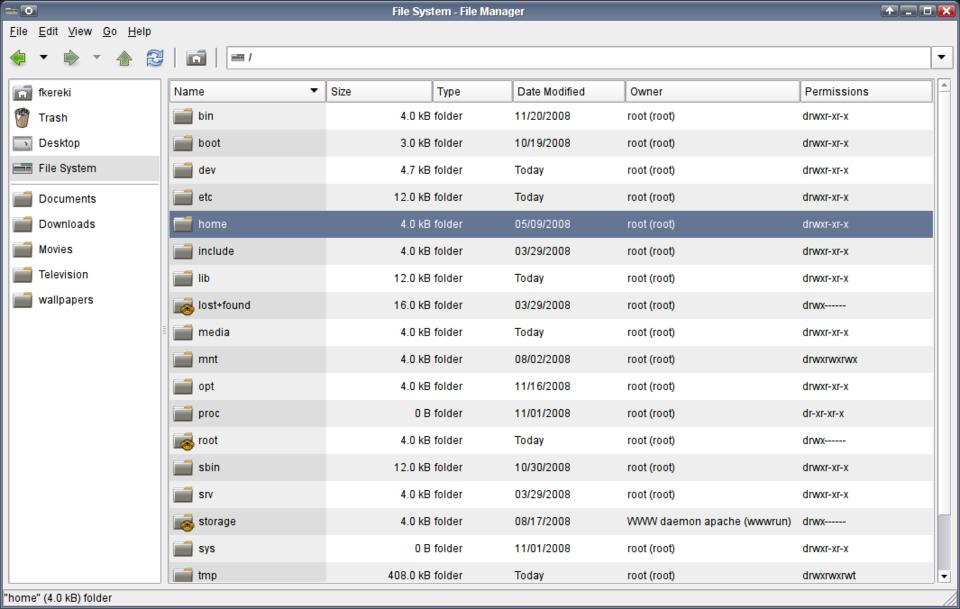Image resolution: width=960 pixels, height=609 pixels.
Task: Open the Forward history dropdown arrow
Action: point(97,58)
